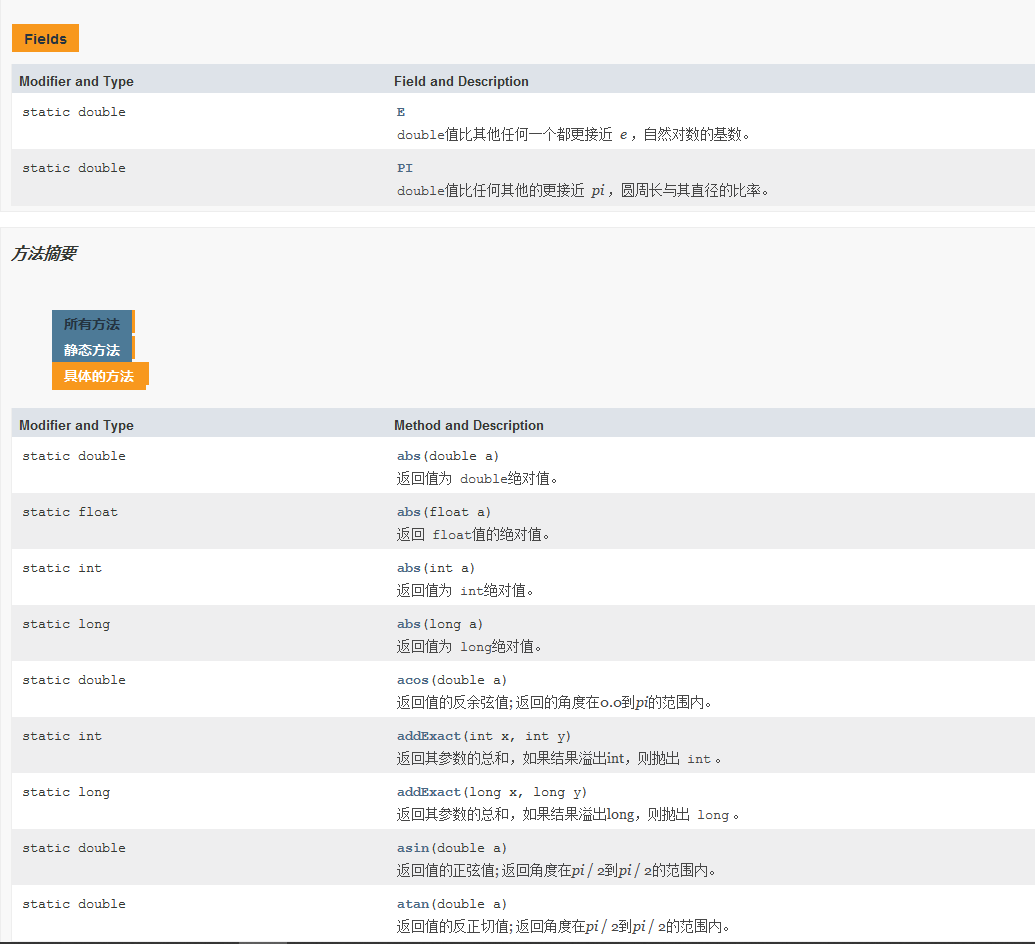Open the E field link

pyautogui.click(x=401, y=112)
